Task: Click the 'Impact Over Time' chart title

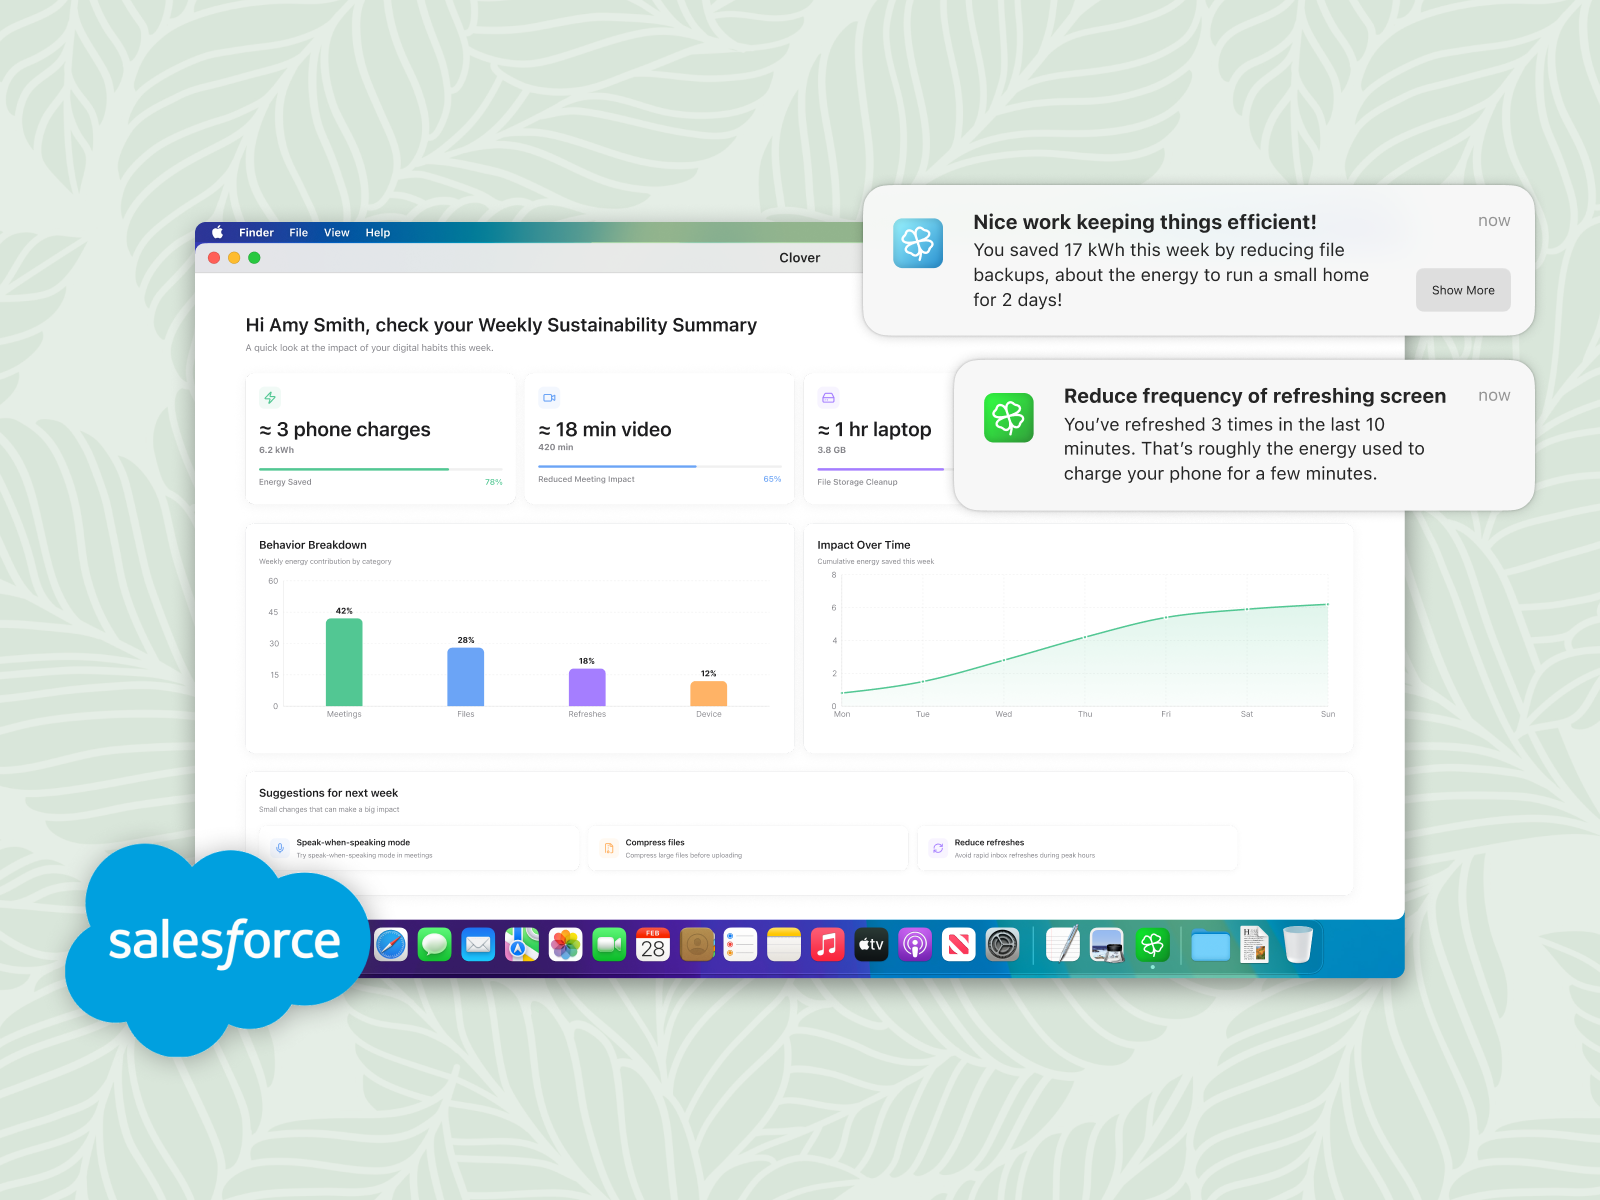Action: [x=864, y=545]
